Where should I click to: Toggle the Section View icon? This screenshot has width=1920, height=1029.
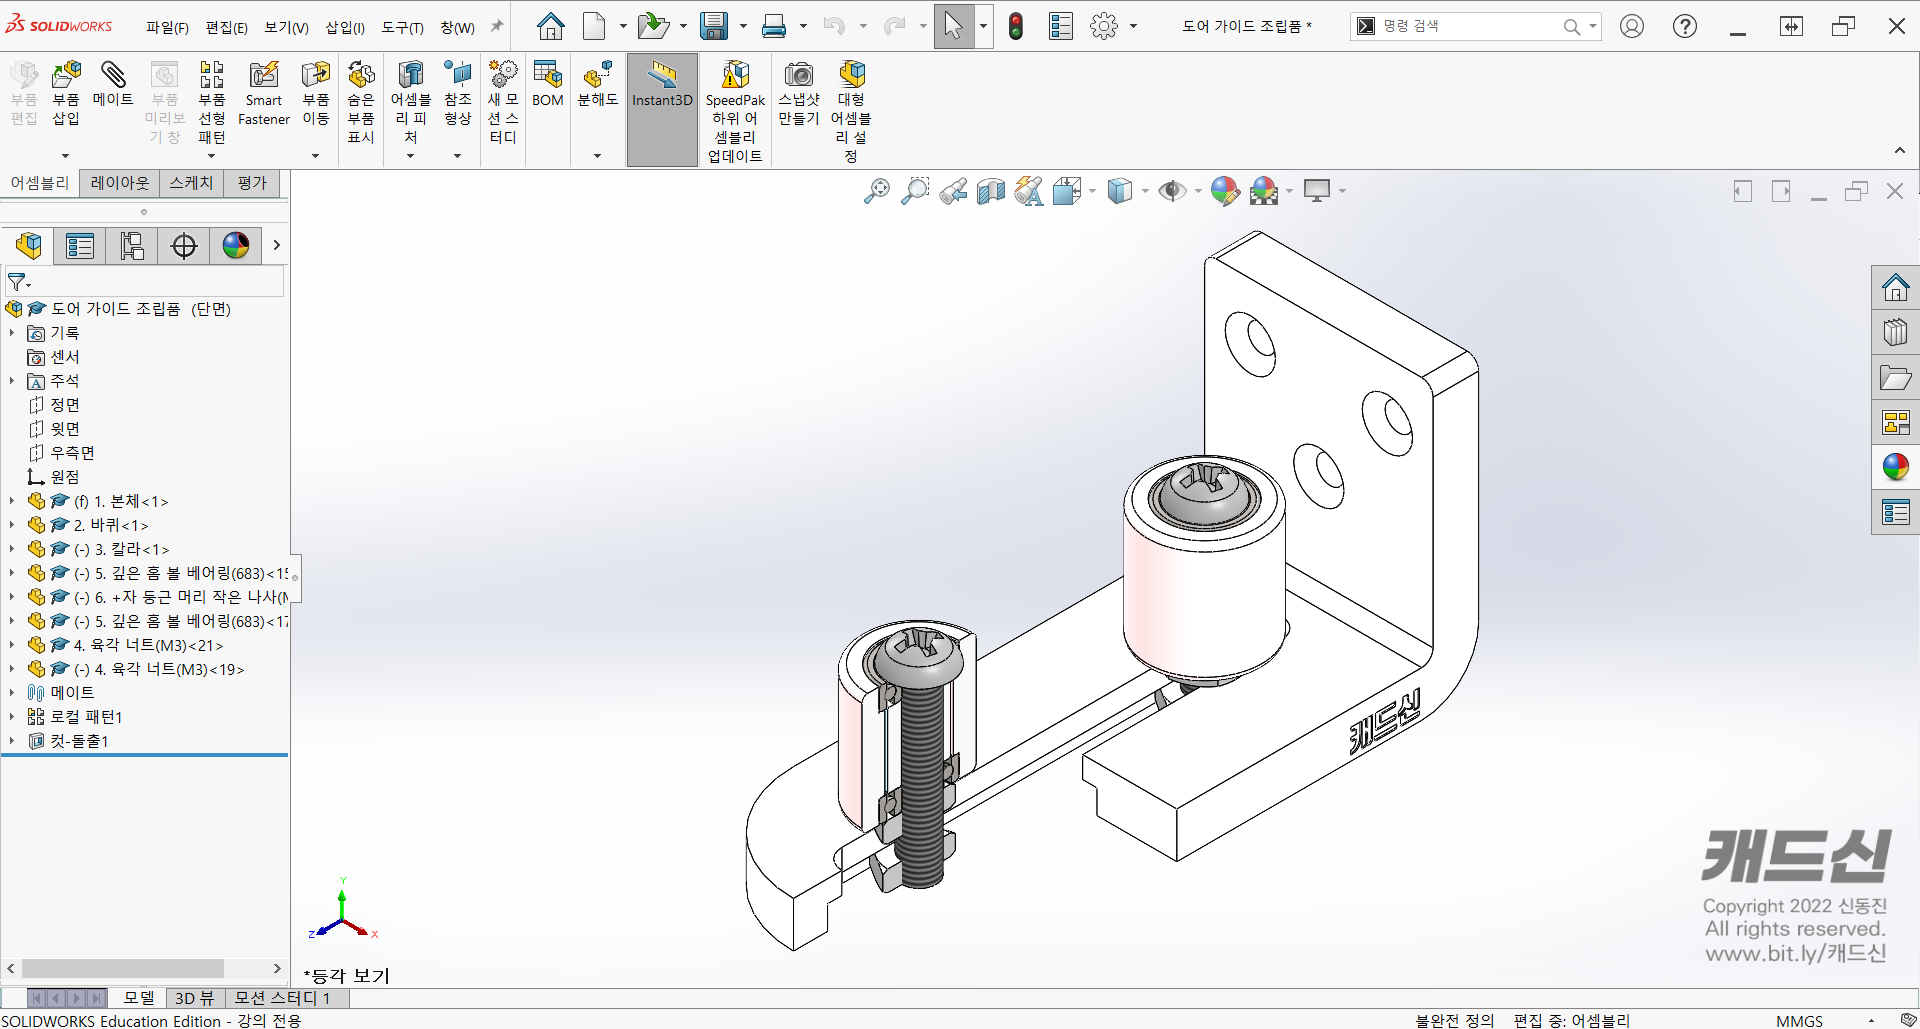991,191
